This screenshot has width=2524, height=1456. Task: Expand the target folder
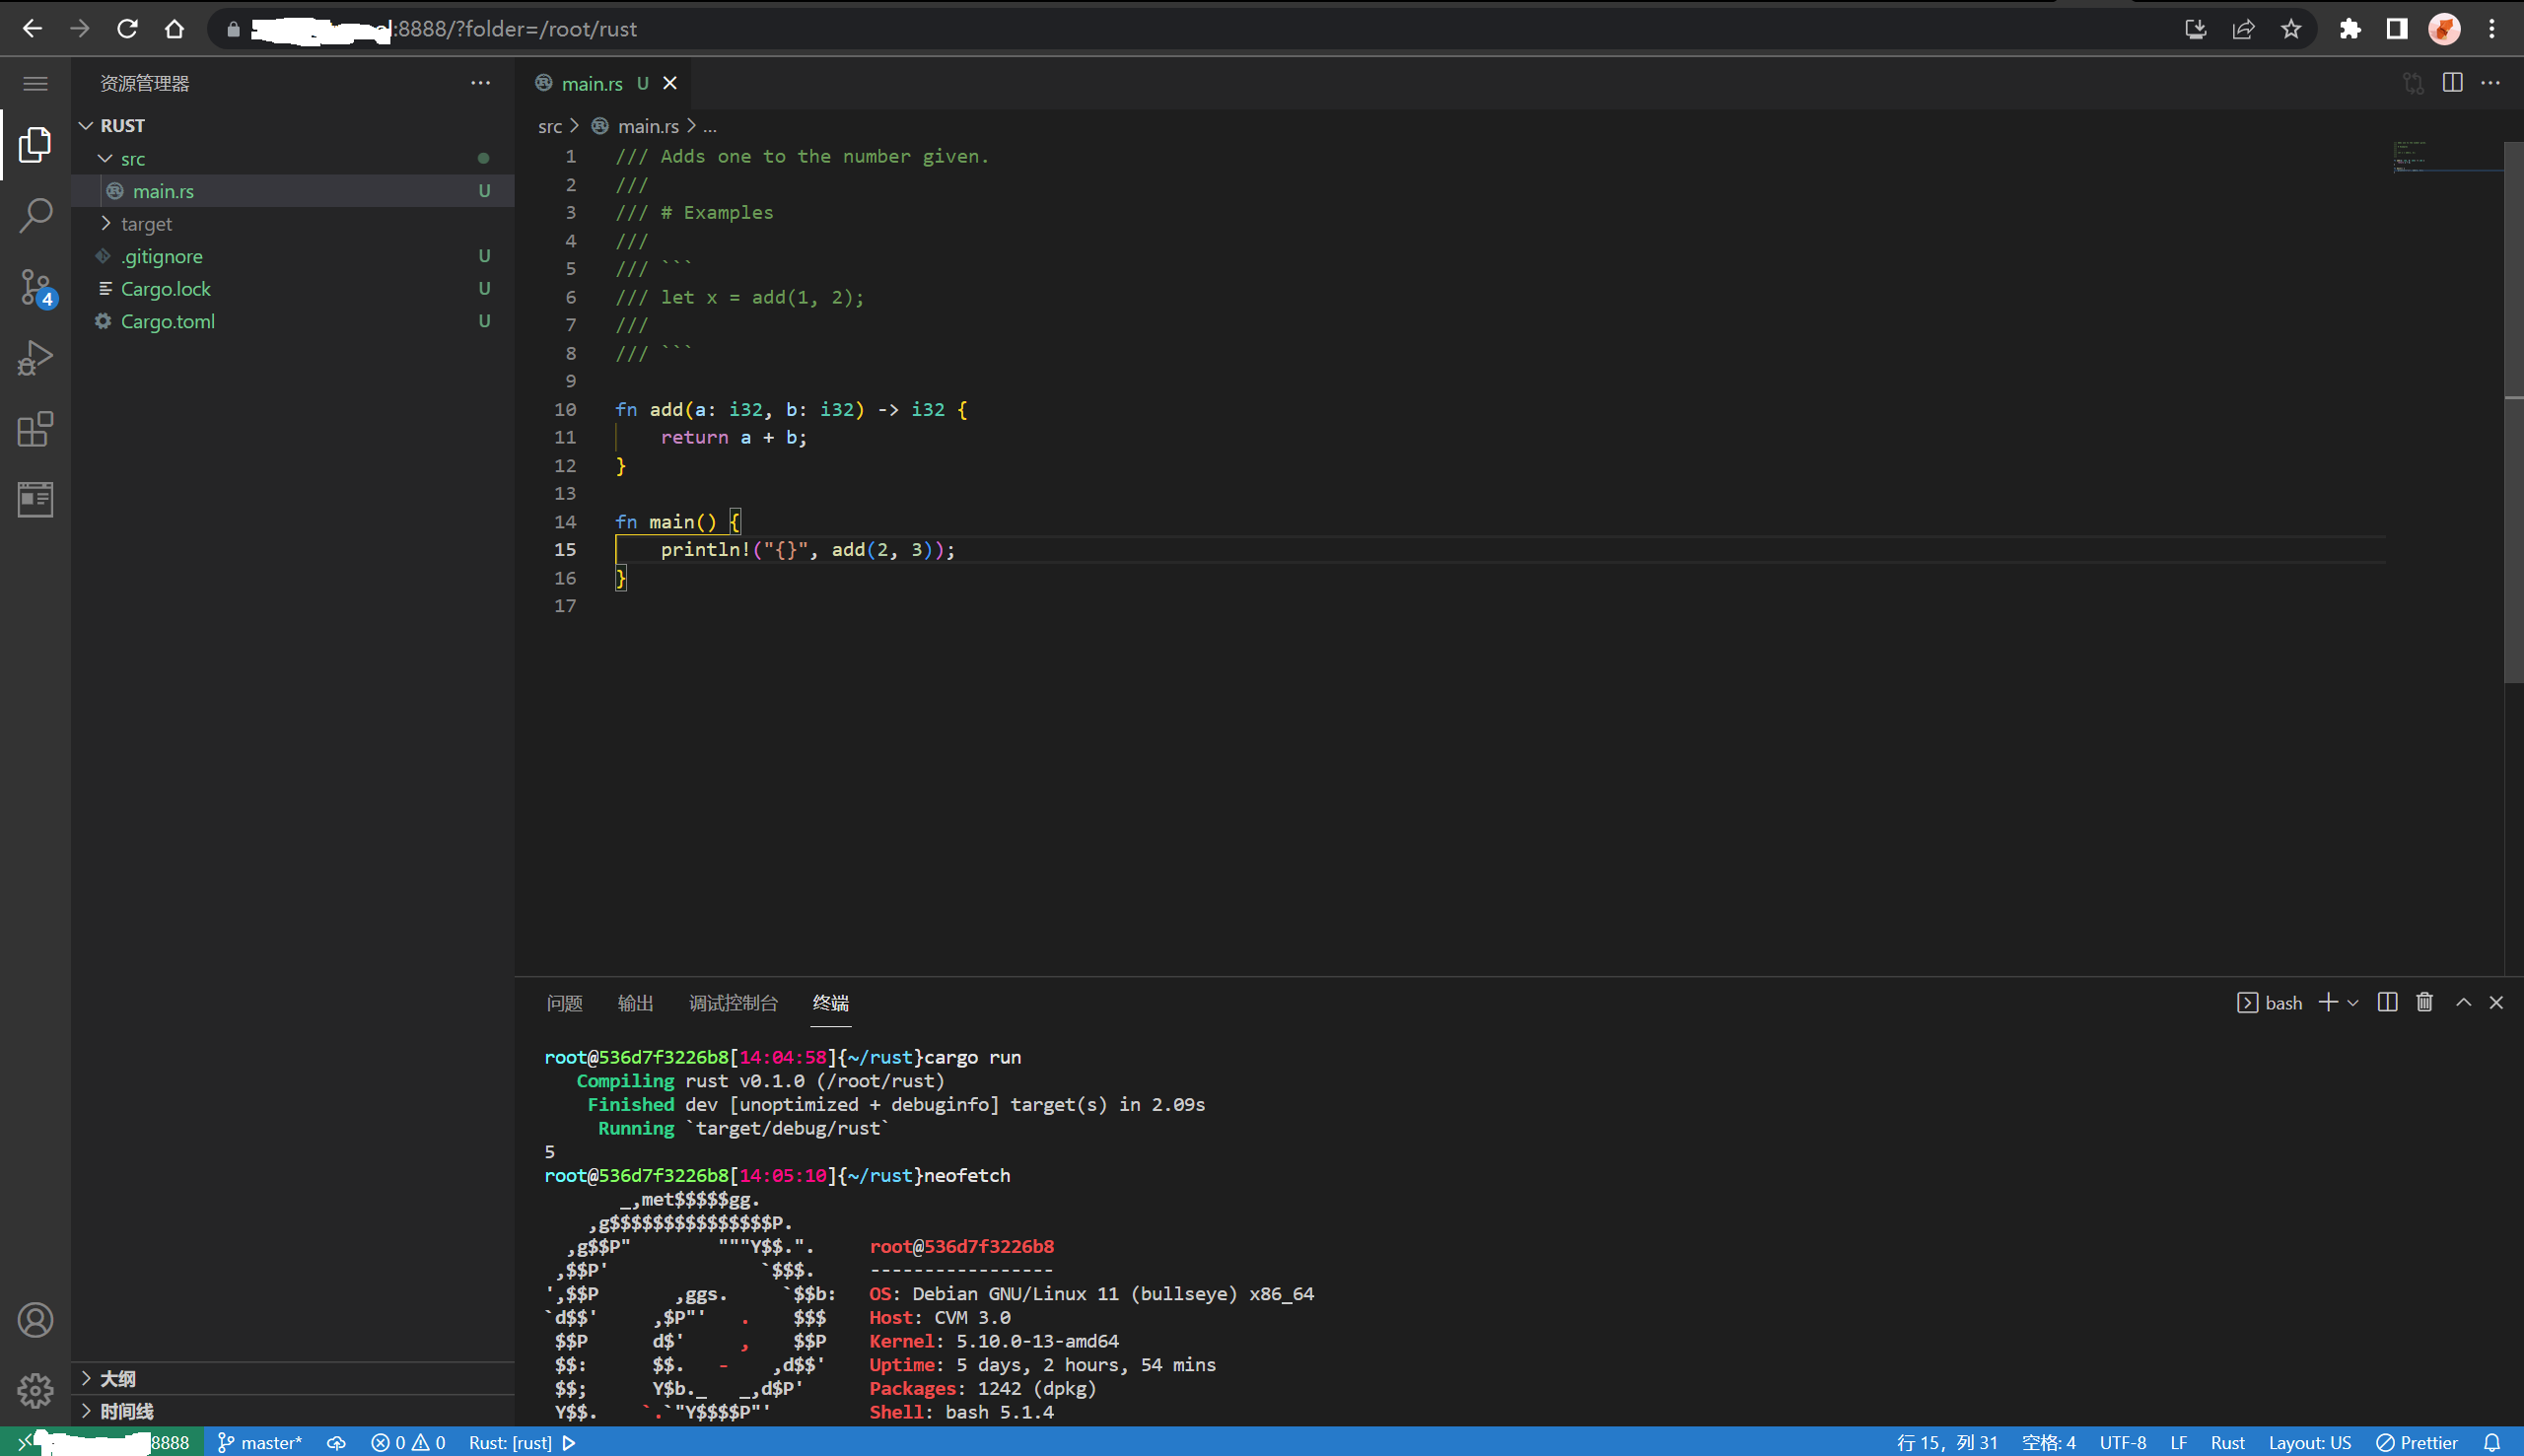click(x=146, y=224)
